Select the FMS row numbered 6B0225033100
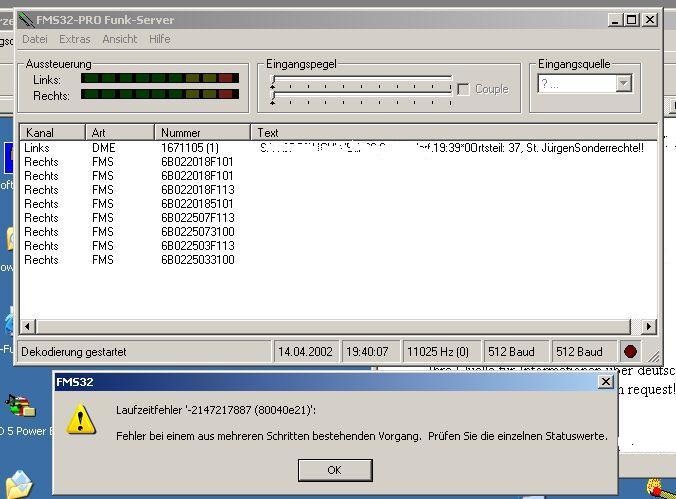Viewport: 676px width, 499px height. (197, 260)
